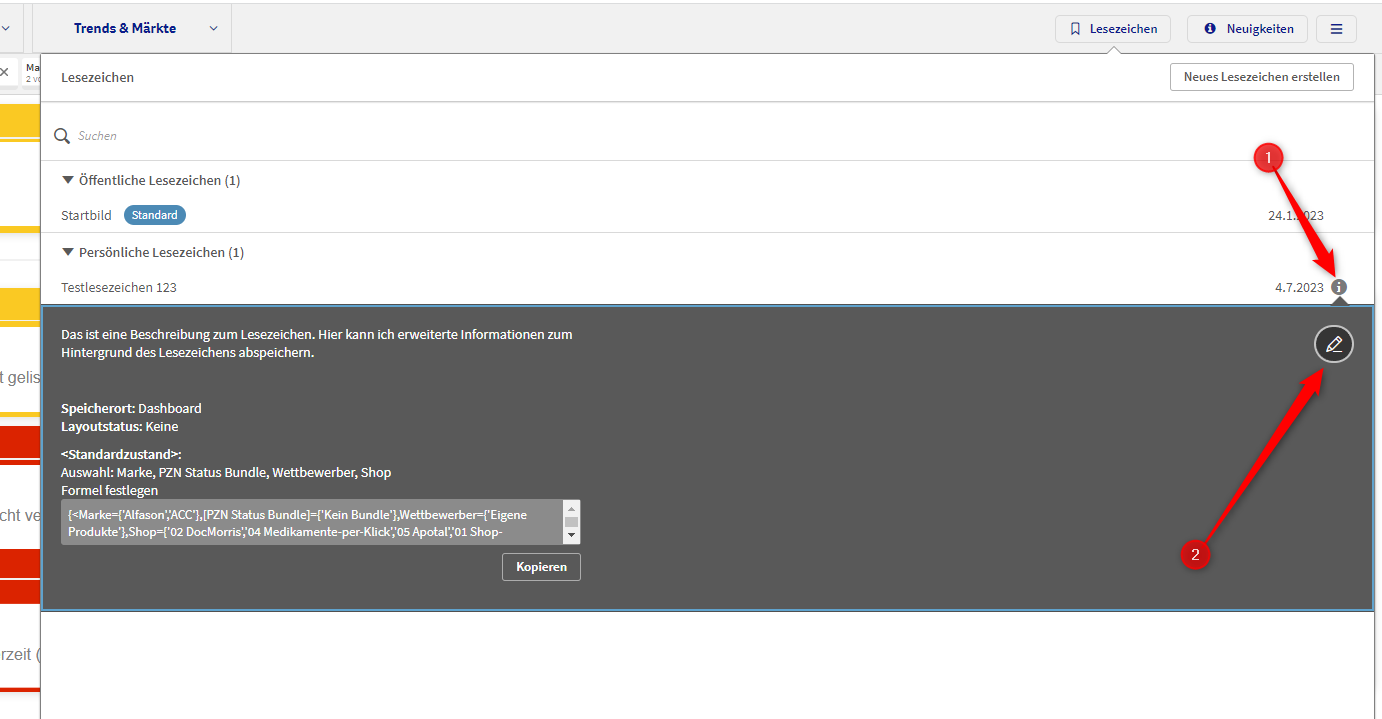Collapse the Öffentliche Lesezeichen section
Image resolution: width=1382 pixels, height=719 pixels.
[x=68, y=180]
